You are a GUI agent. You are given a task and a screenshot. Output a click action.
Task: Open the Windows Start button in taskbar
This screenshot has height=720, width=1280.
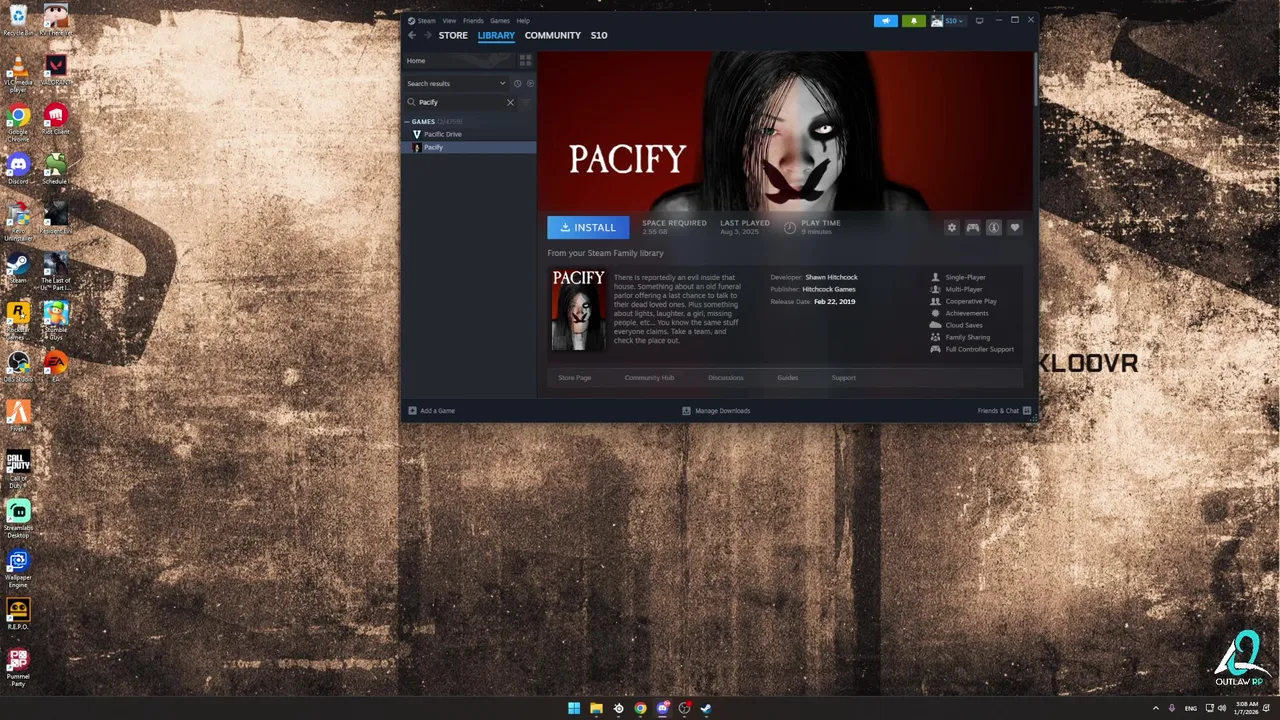pyautogui.click(x=574, y=708)
